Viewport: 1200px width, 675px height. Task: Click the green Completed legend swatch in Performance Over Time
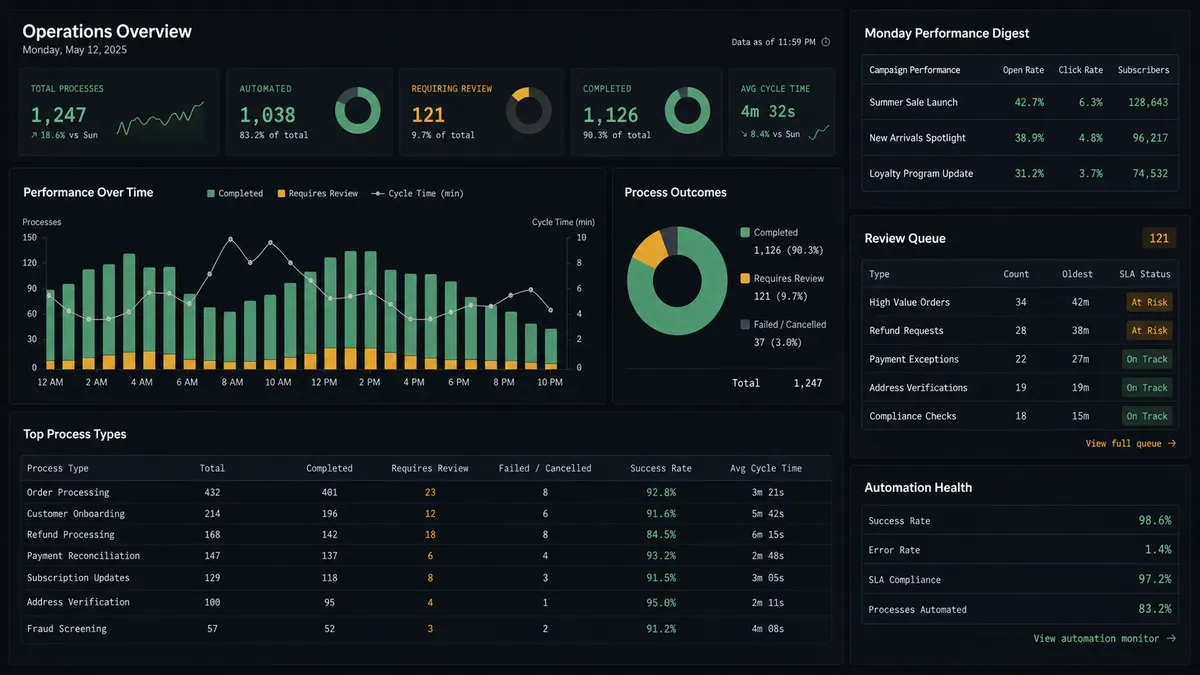click(211, 194)
